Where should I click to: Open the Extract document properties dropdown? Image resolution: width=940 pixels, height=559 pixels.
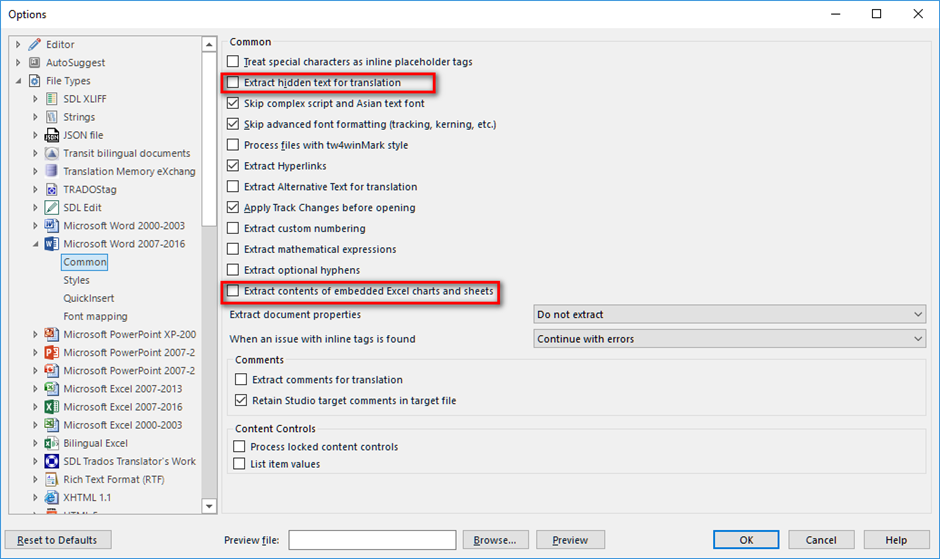[730, 314]
